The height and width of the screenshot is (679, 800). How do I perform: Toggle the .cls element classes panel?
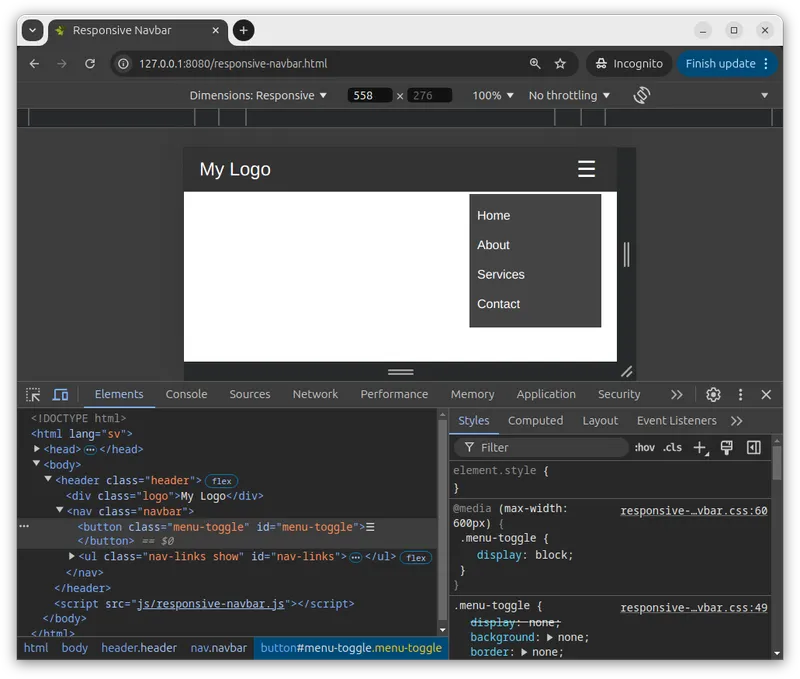(673, 448)
